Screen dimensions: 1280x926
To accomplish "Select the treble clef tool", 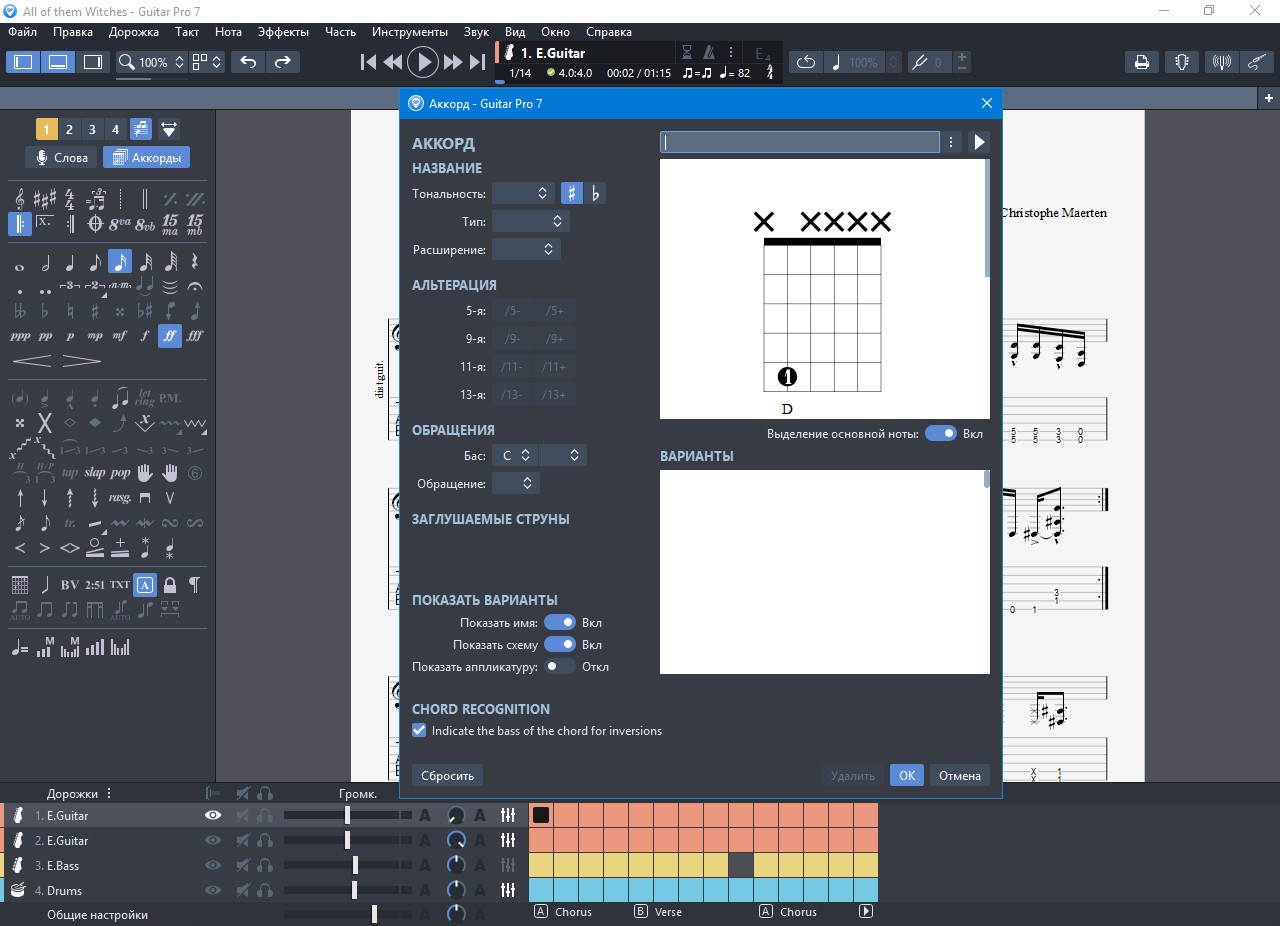I will (20, 197).
